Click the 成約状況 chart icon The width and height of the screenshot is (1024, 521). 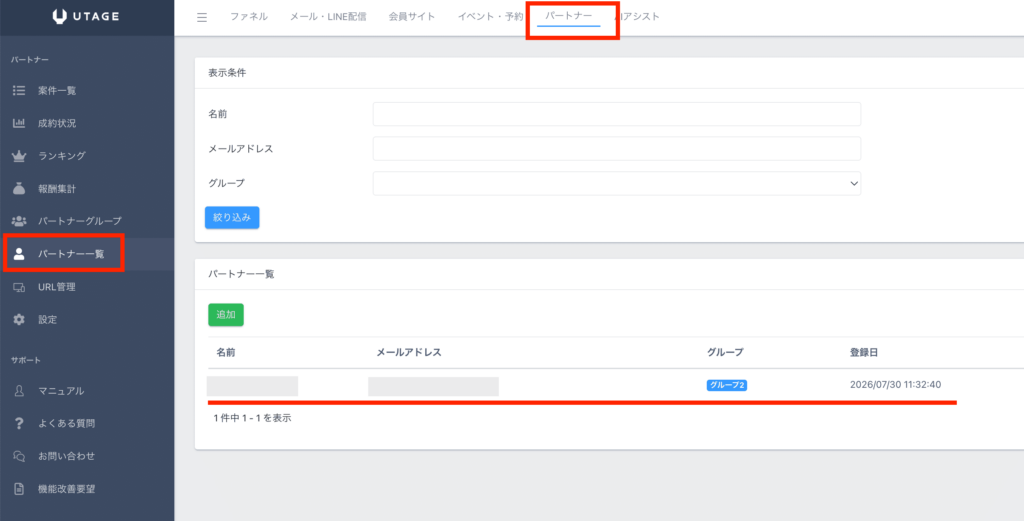point(19,123)
